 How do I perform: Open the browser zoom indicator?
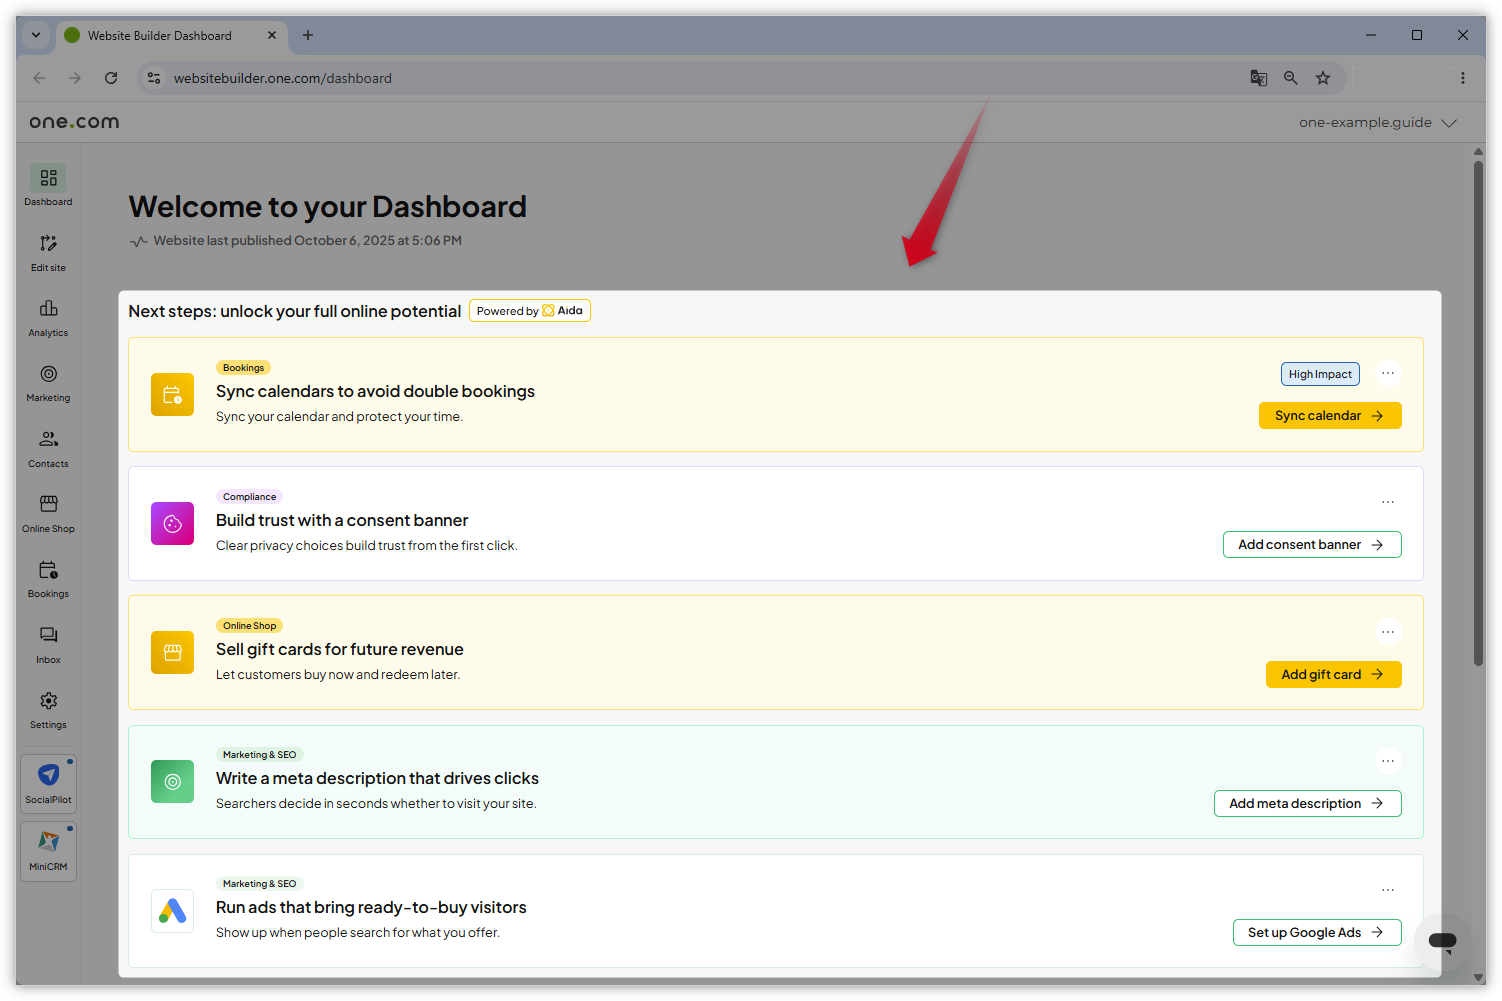1291,78
